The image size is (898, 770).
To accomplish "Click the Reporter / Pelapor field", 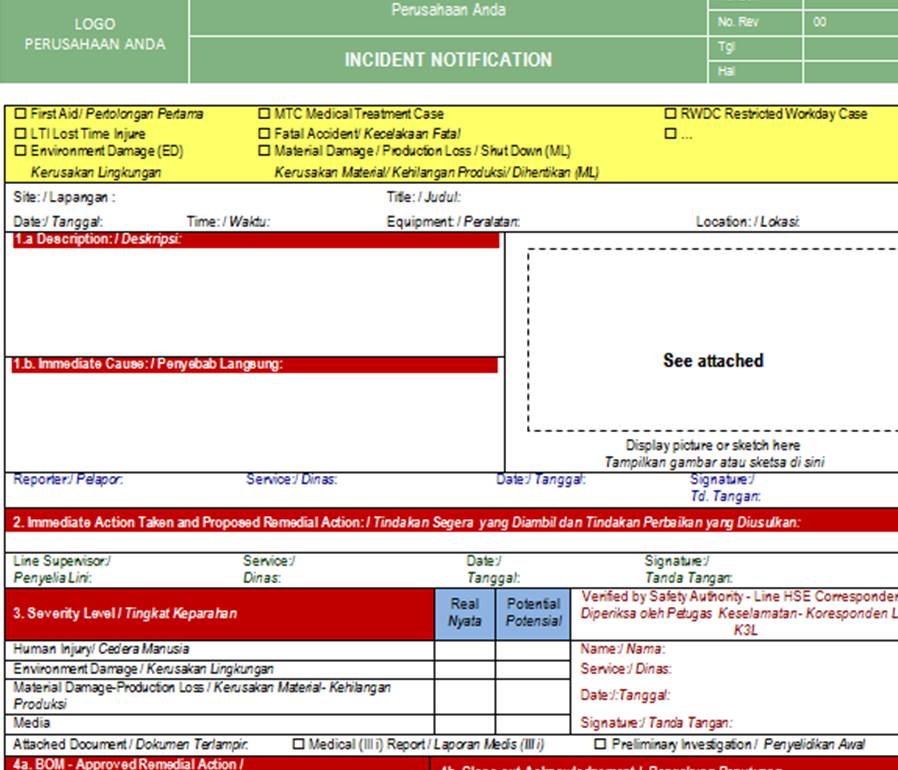I will (x=68, y=480).
